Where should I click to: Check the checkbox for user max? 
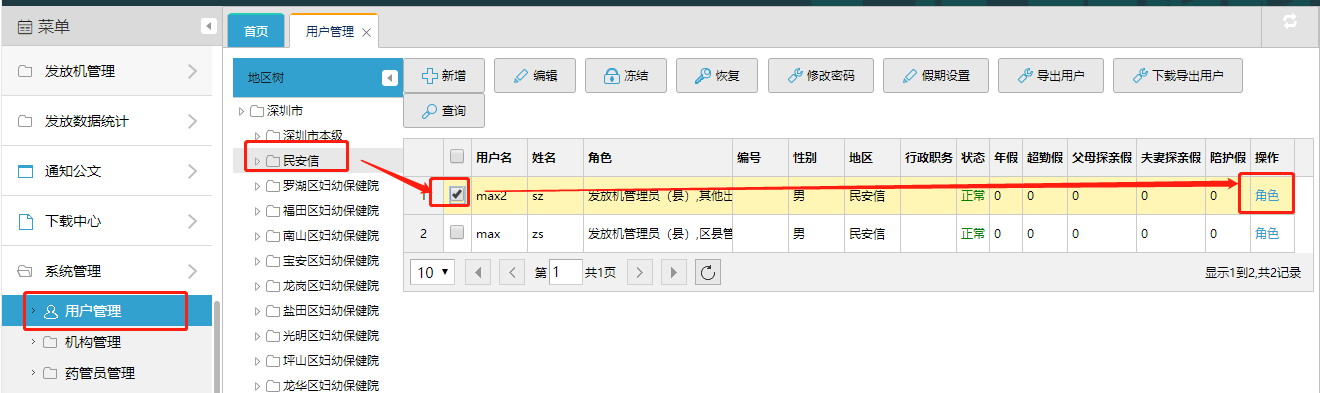tap(457, 233)
